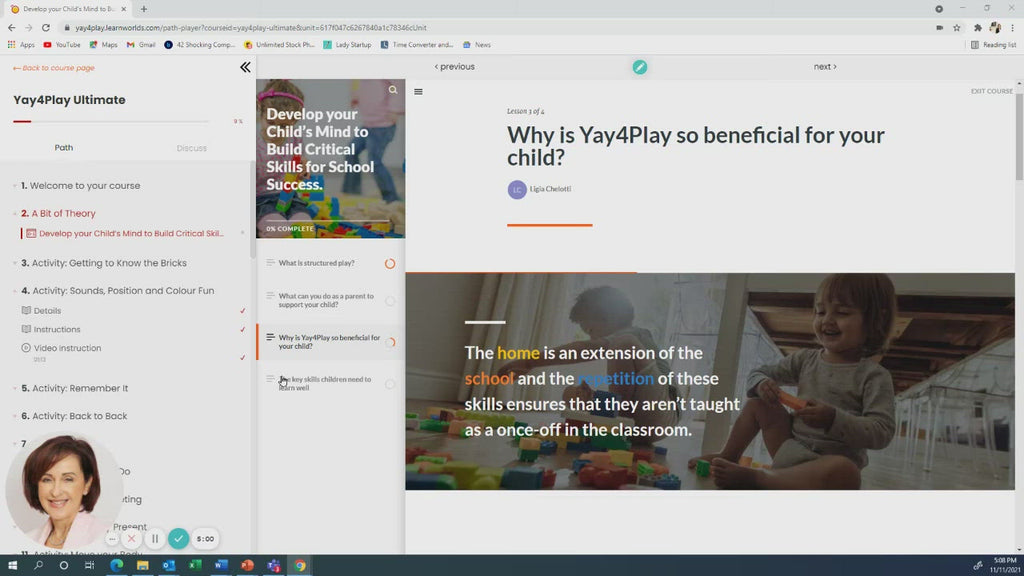Toggle completion circle for Why is Yay4Play so beneficial

(390, 342)
